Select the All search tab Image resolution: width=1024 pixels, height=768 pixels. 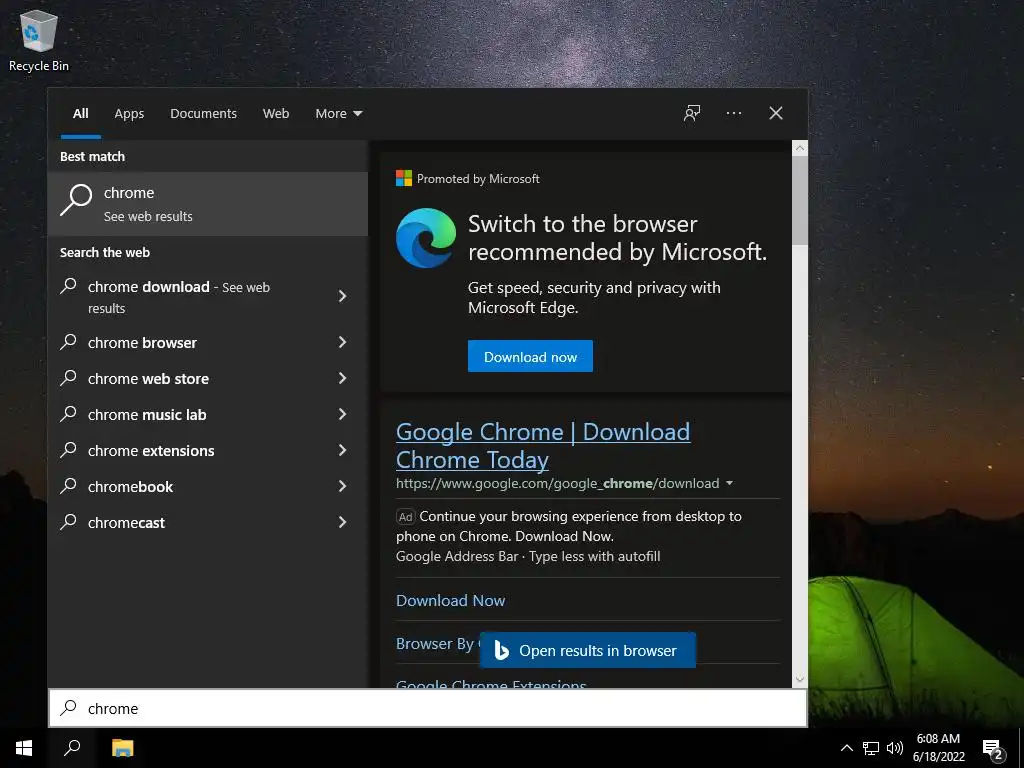[80, 114]
